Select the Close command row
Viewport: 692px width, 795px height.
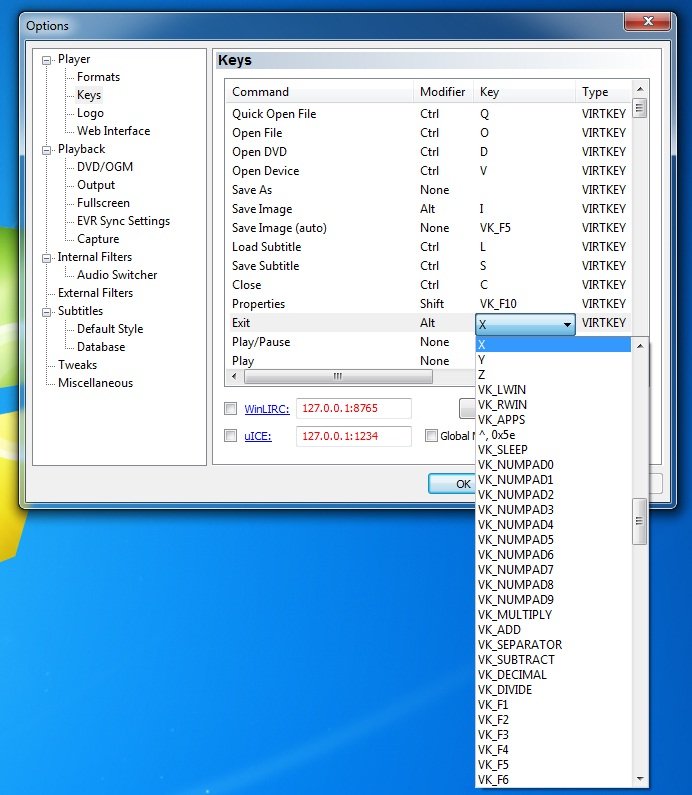(429, 285)
